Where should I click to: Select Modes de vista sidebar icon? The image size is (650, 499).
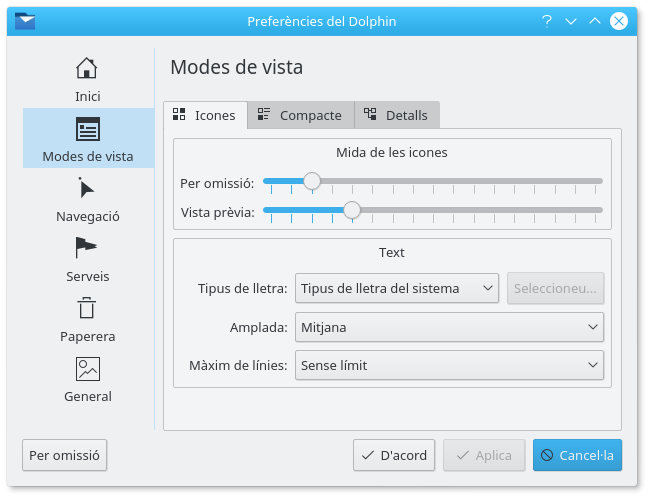point(87,129)
